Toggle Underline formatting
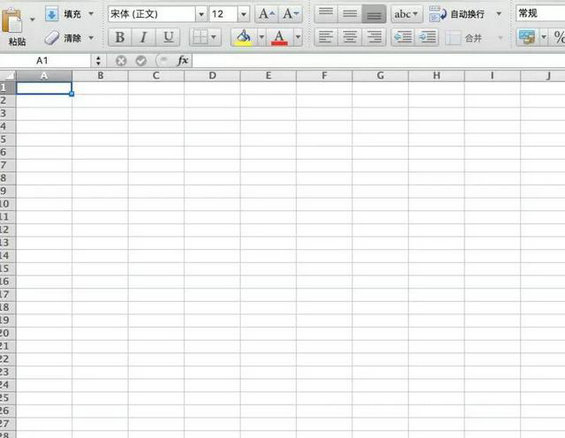Screen dimensions: 565x438 [168, 37]
